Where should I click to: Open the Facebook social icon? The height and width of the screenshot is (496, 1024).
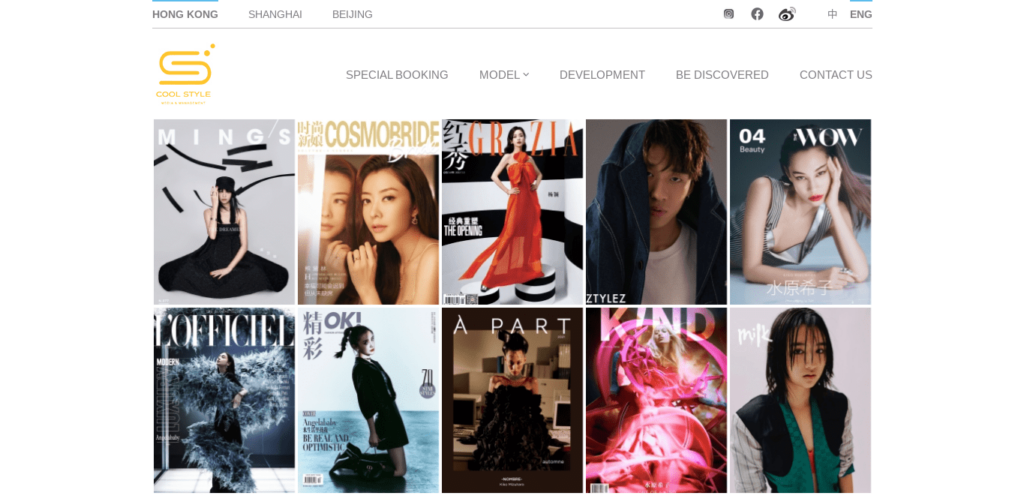[x=757, y=14]
